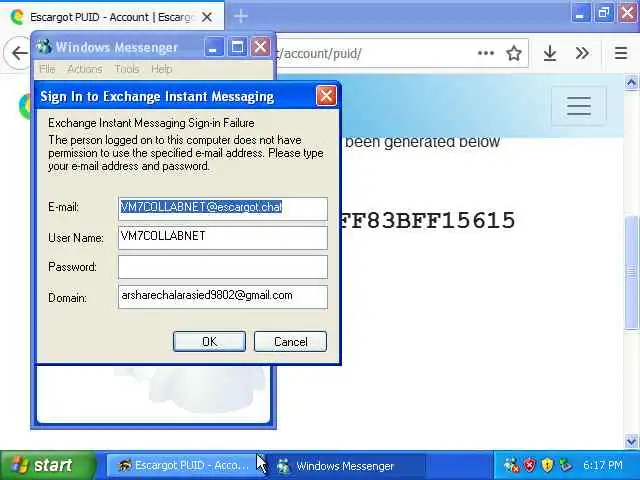Screen dimensions: 640x480
Task: Open the page actions three-dots menu
Action: (486, 53)
